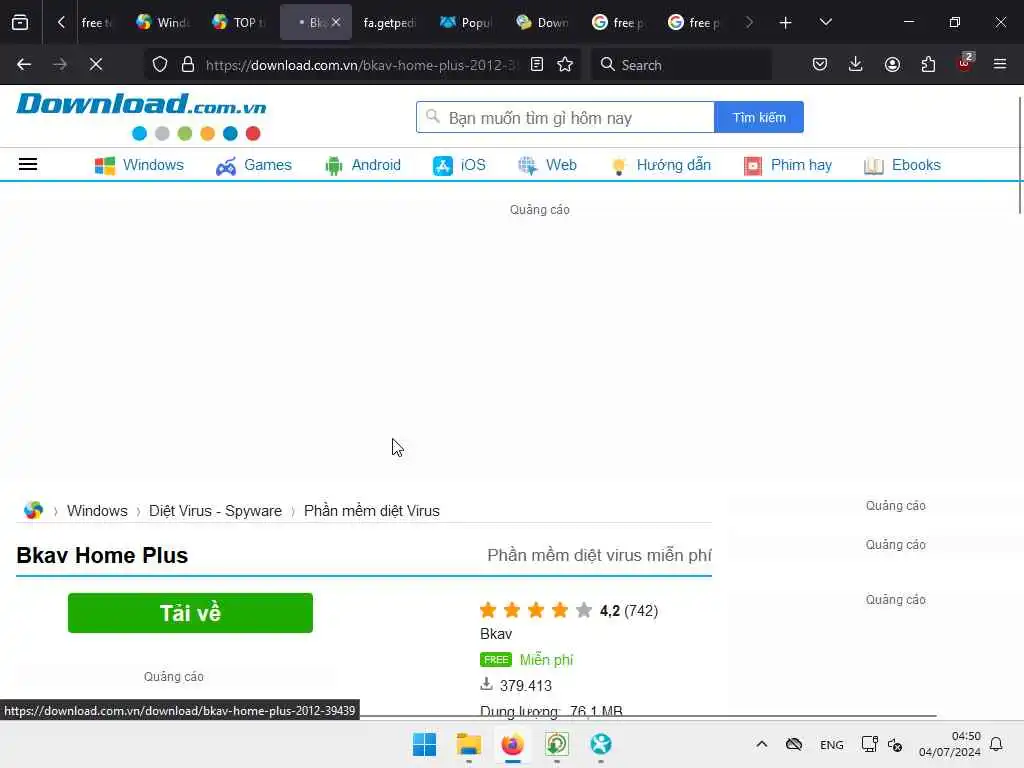Open the Android category
The width and height of the screenshot is (1024, 768).
[362, 165]
